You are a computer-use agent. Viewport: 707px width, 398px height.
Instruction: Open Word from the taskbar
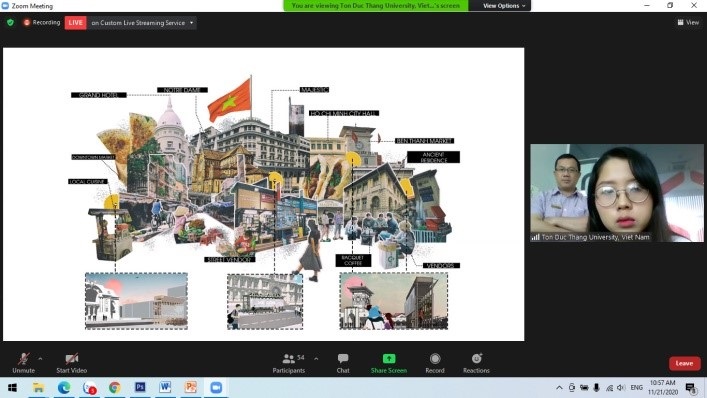point(165,387)
